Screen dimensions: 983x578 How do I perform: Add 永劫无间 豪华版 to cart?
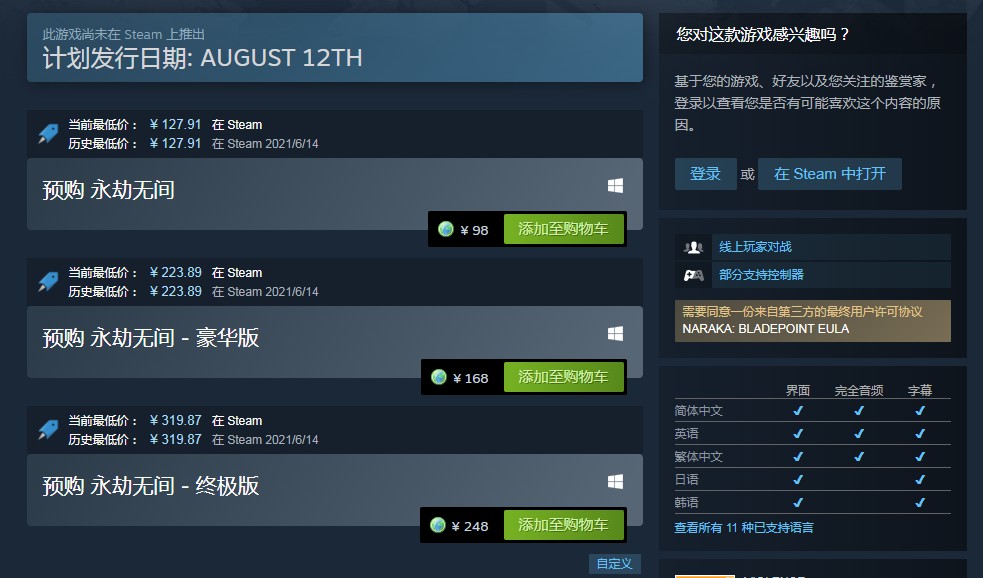[x=564, y=377]
